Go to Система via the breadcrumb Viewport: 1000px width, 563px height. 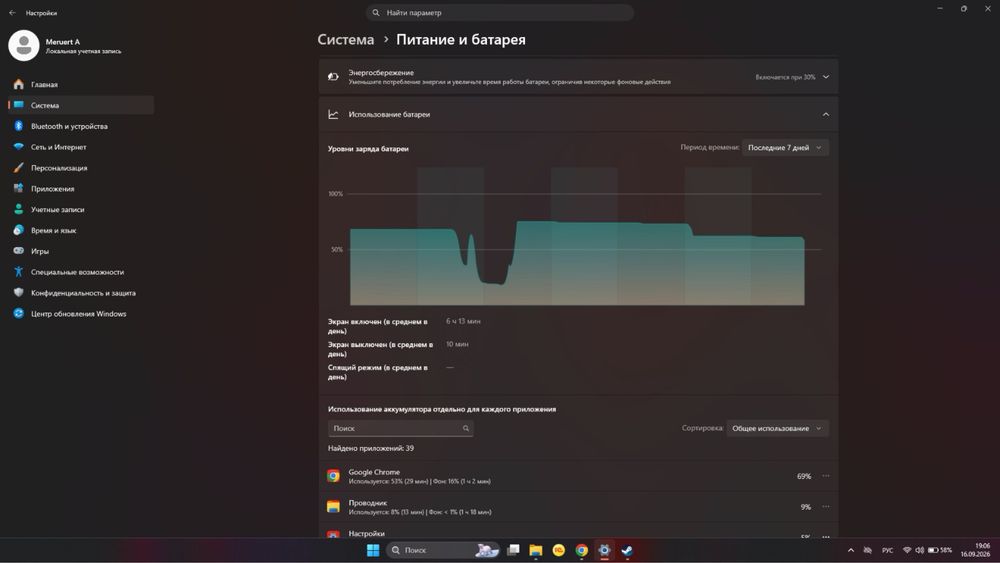click(x=346, y=40)
